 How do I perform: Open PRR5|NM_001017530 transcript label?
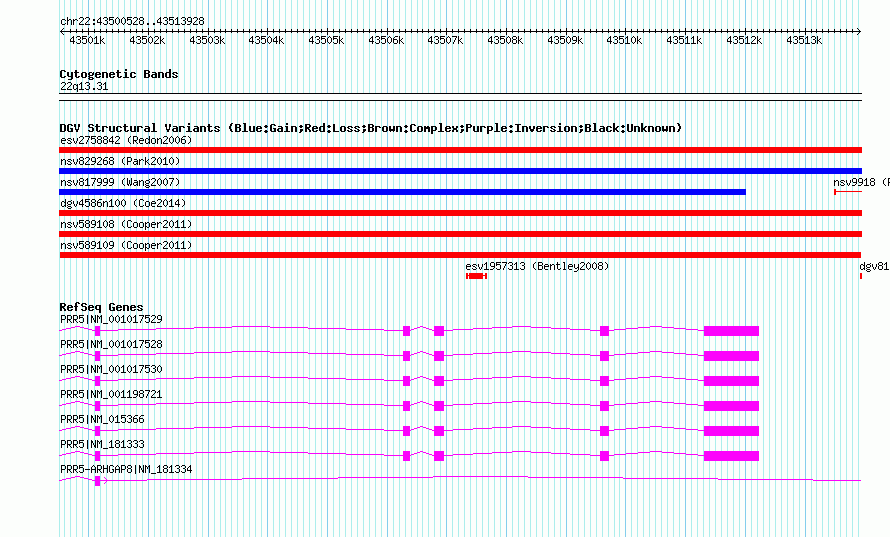pos(111,370)
